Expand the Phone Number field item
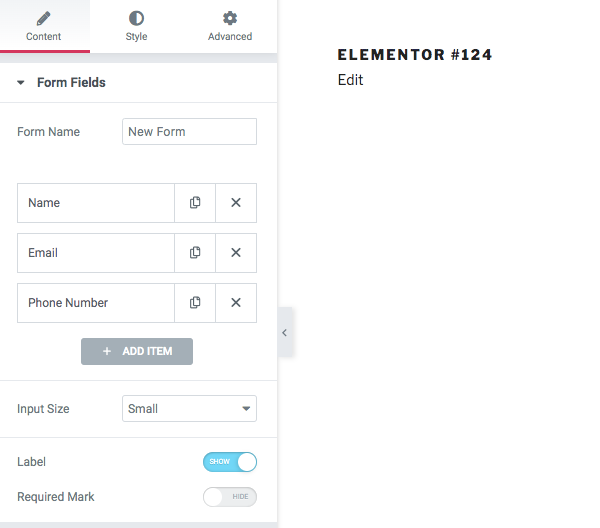The height and width of the screenshot is (528, 600). tap(96, 303)
